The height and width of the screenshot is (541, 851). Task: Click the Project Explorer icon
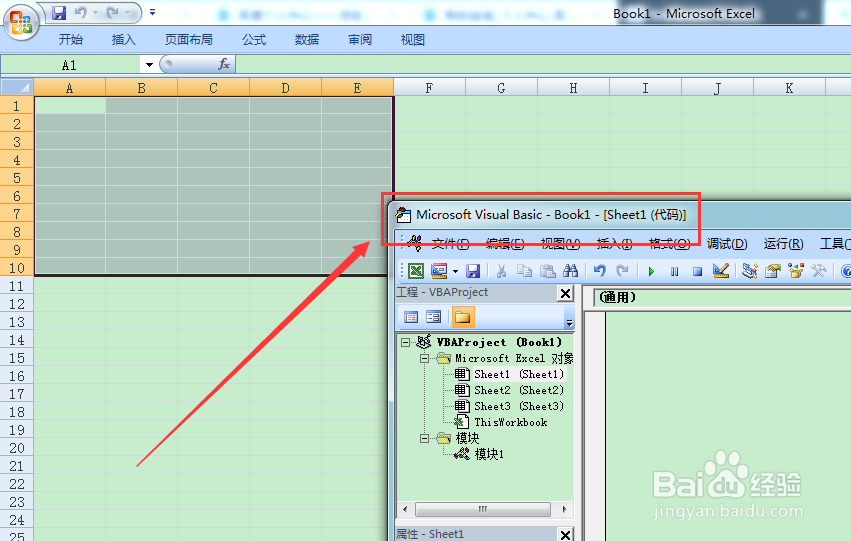coord(750,270)
